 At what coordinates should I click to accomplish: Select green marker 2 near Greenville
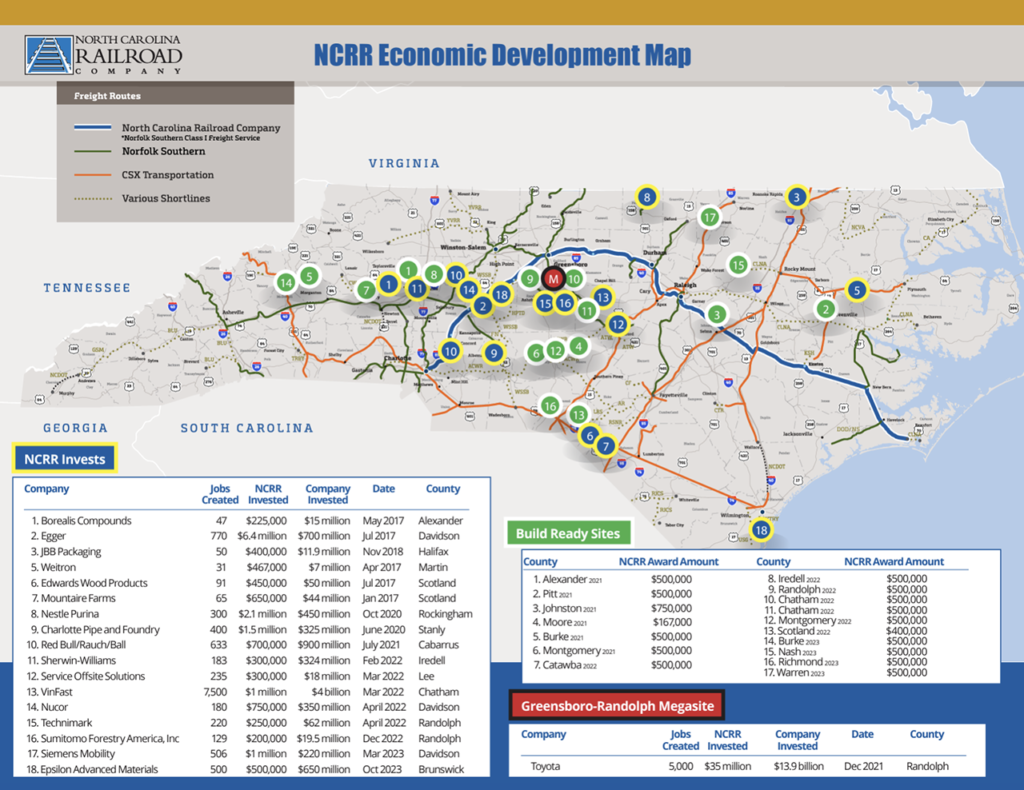pyautogui.click(x=825, y=309)
